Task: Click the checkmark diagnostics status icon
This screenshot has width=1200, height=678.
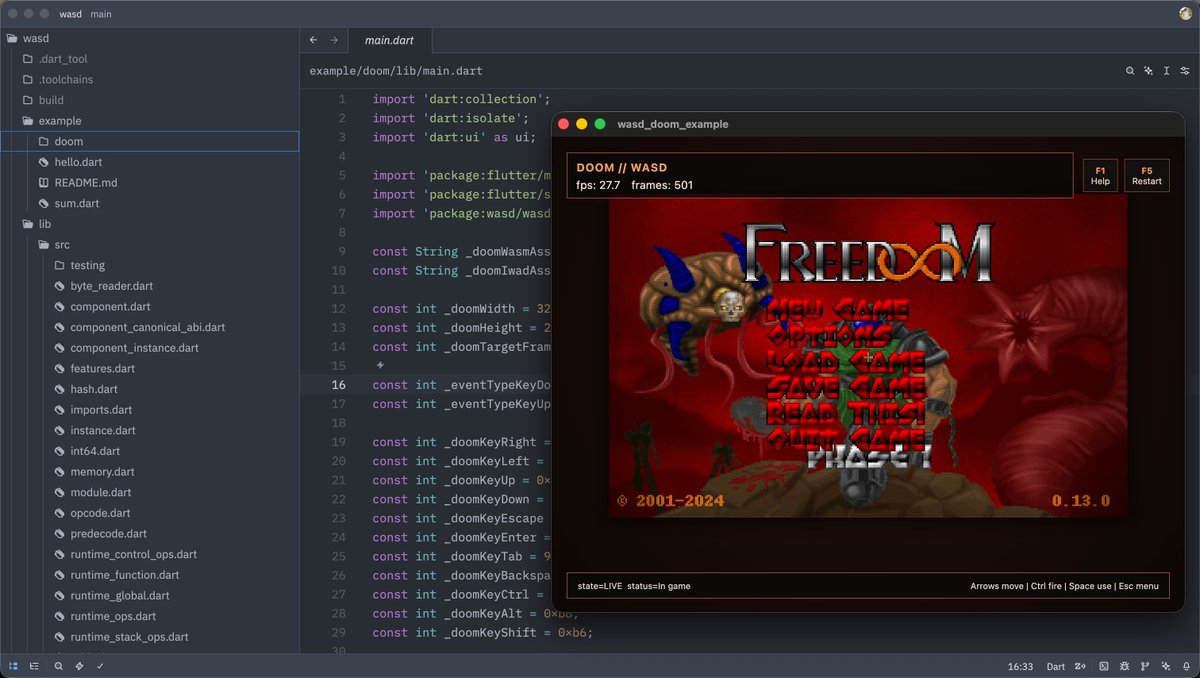Action: [x=100, y=666]
